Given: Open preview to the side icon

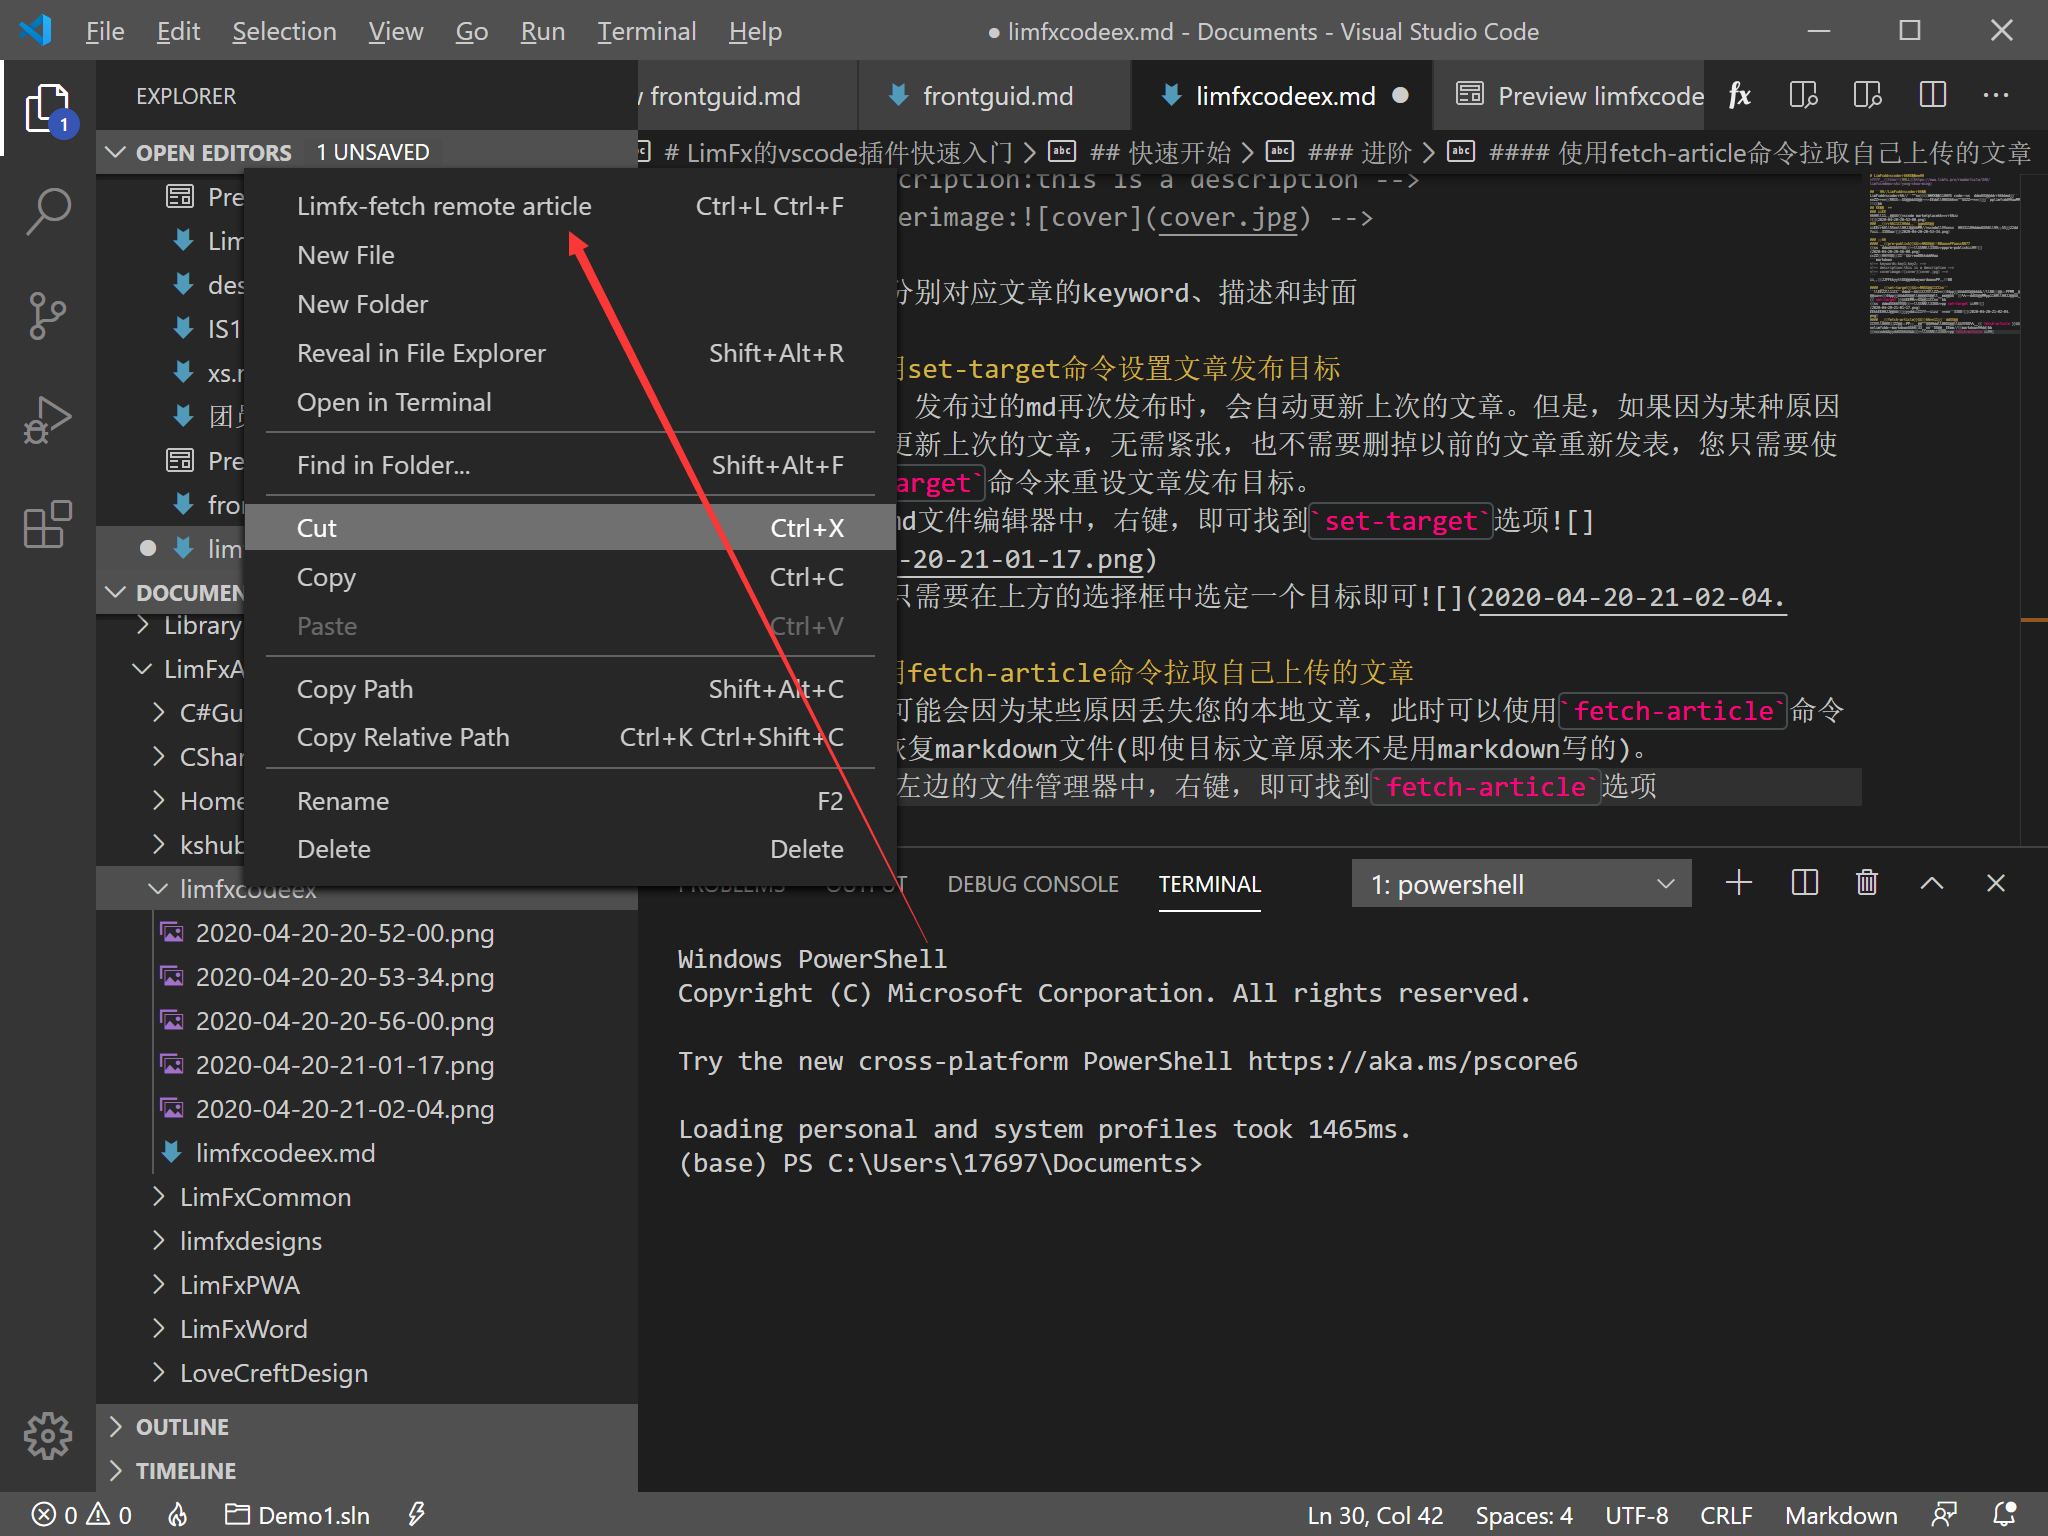Looking at the screenshot, I should click(x=1803, y=95).
